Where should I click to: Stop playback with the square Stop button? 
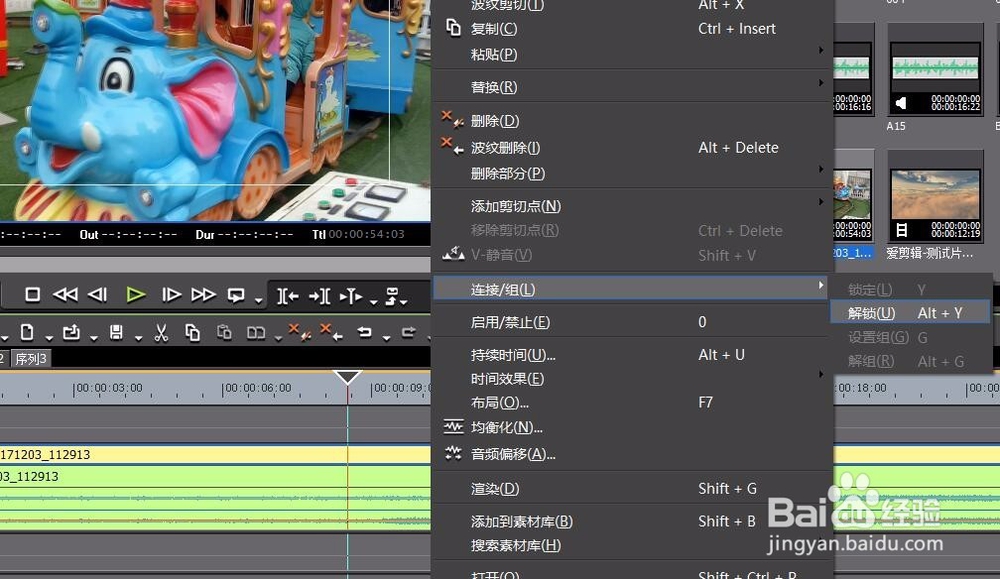(x=33, y=295)
